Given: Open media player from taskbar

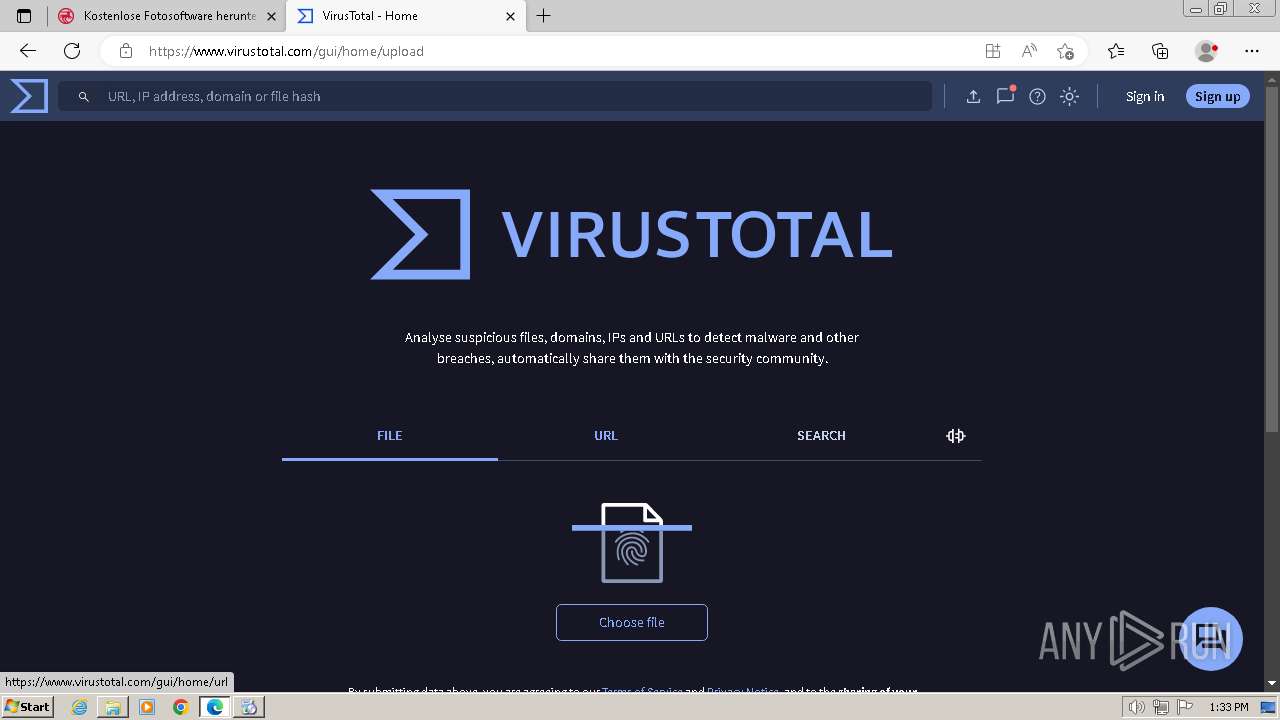Looking at the screenshot, I should coord(147,707).
